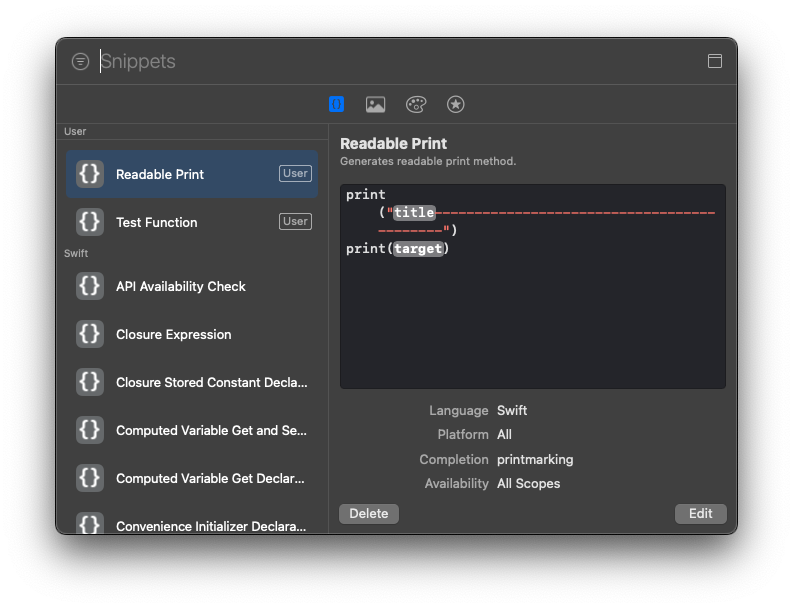Select Computed Variable Get Declaration snippet
Viewport: 793px width, 608px height.
click(x=192, y=479)
